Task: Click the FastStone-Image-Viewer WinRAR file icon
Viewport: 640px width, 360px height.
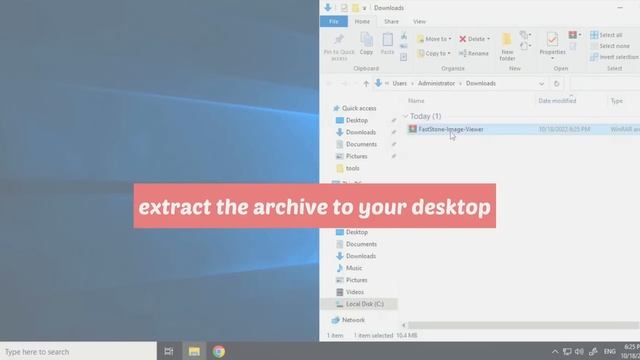Action: tap(412, 129)
